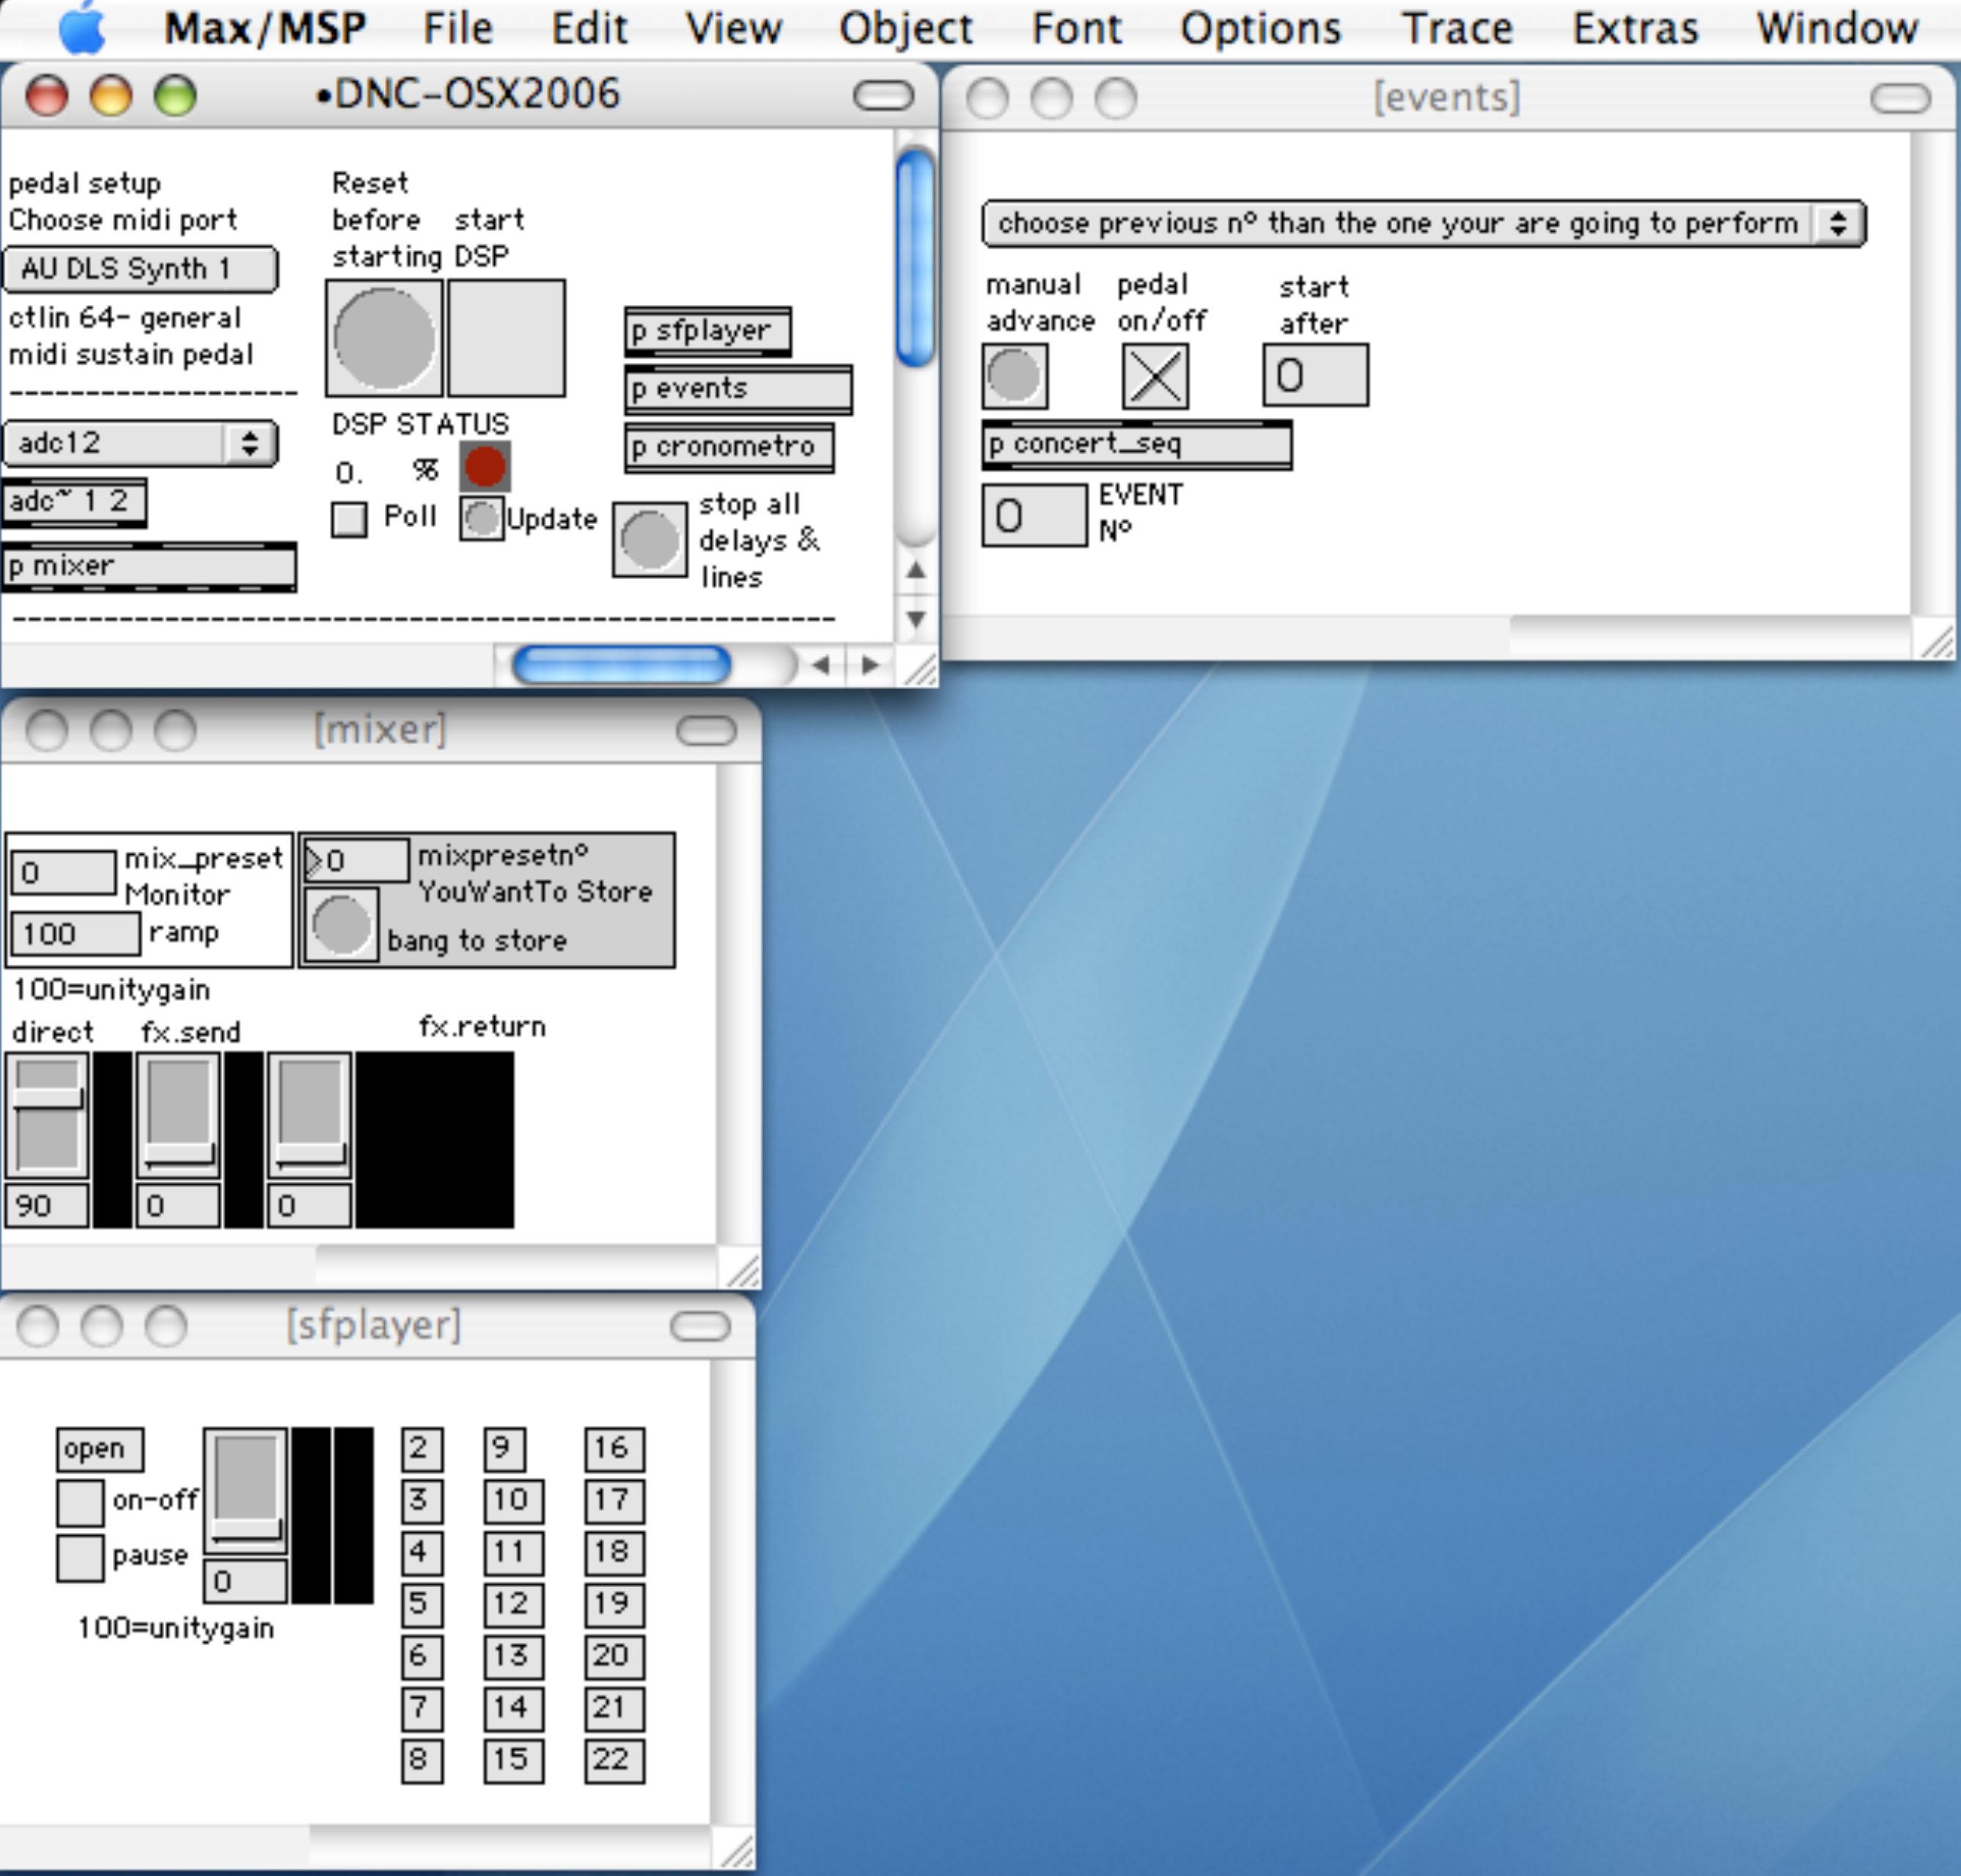Click the mixpresetn° number box to store
This screenshot has width=1961, height=1876.
(356, 860)
